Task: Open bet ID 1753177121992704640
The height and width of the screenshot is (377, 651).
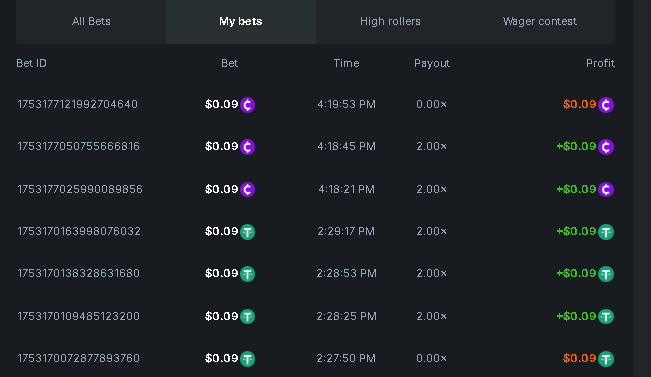Action: click(77, 104)
